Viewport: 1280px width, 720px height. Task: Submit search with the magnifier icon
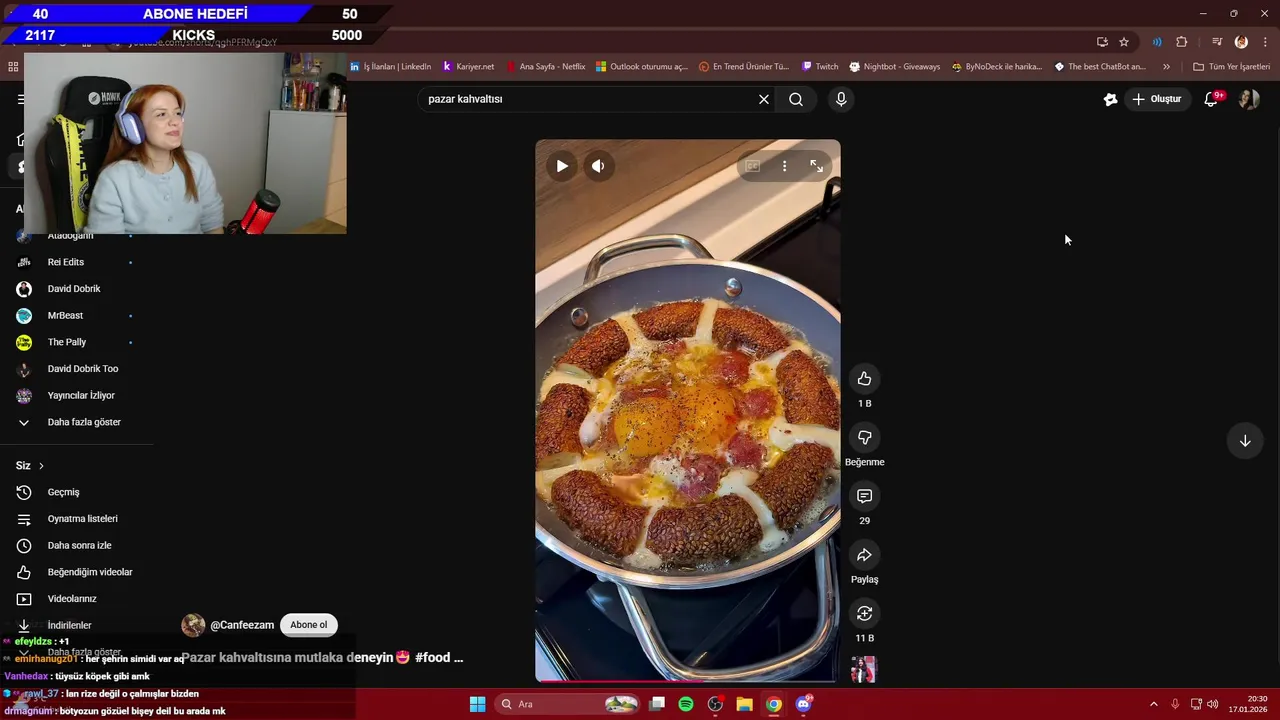click(x=796, y=99)
